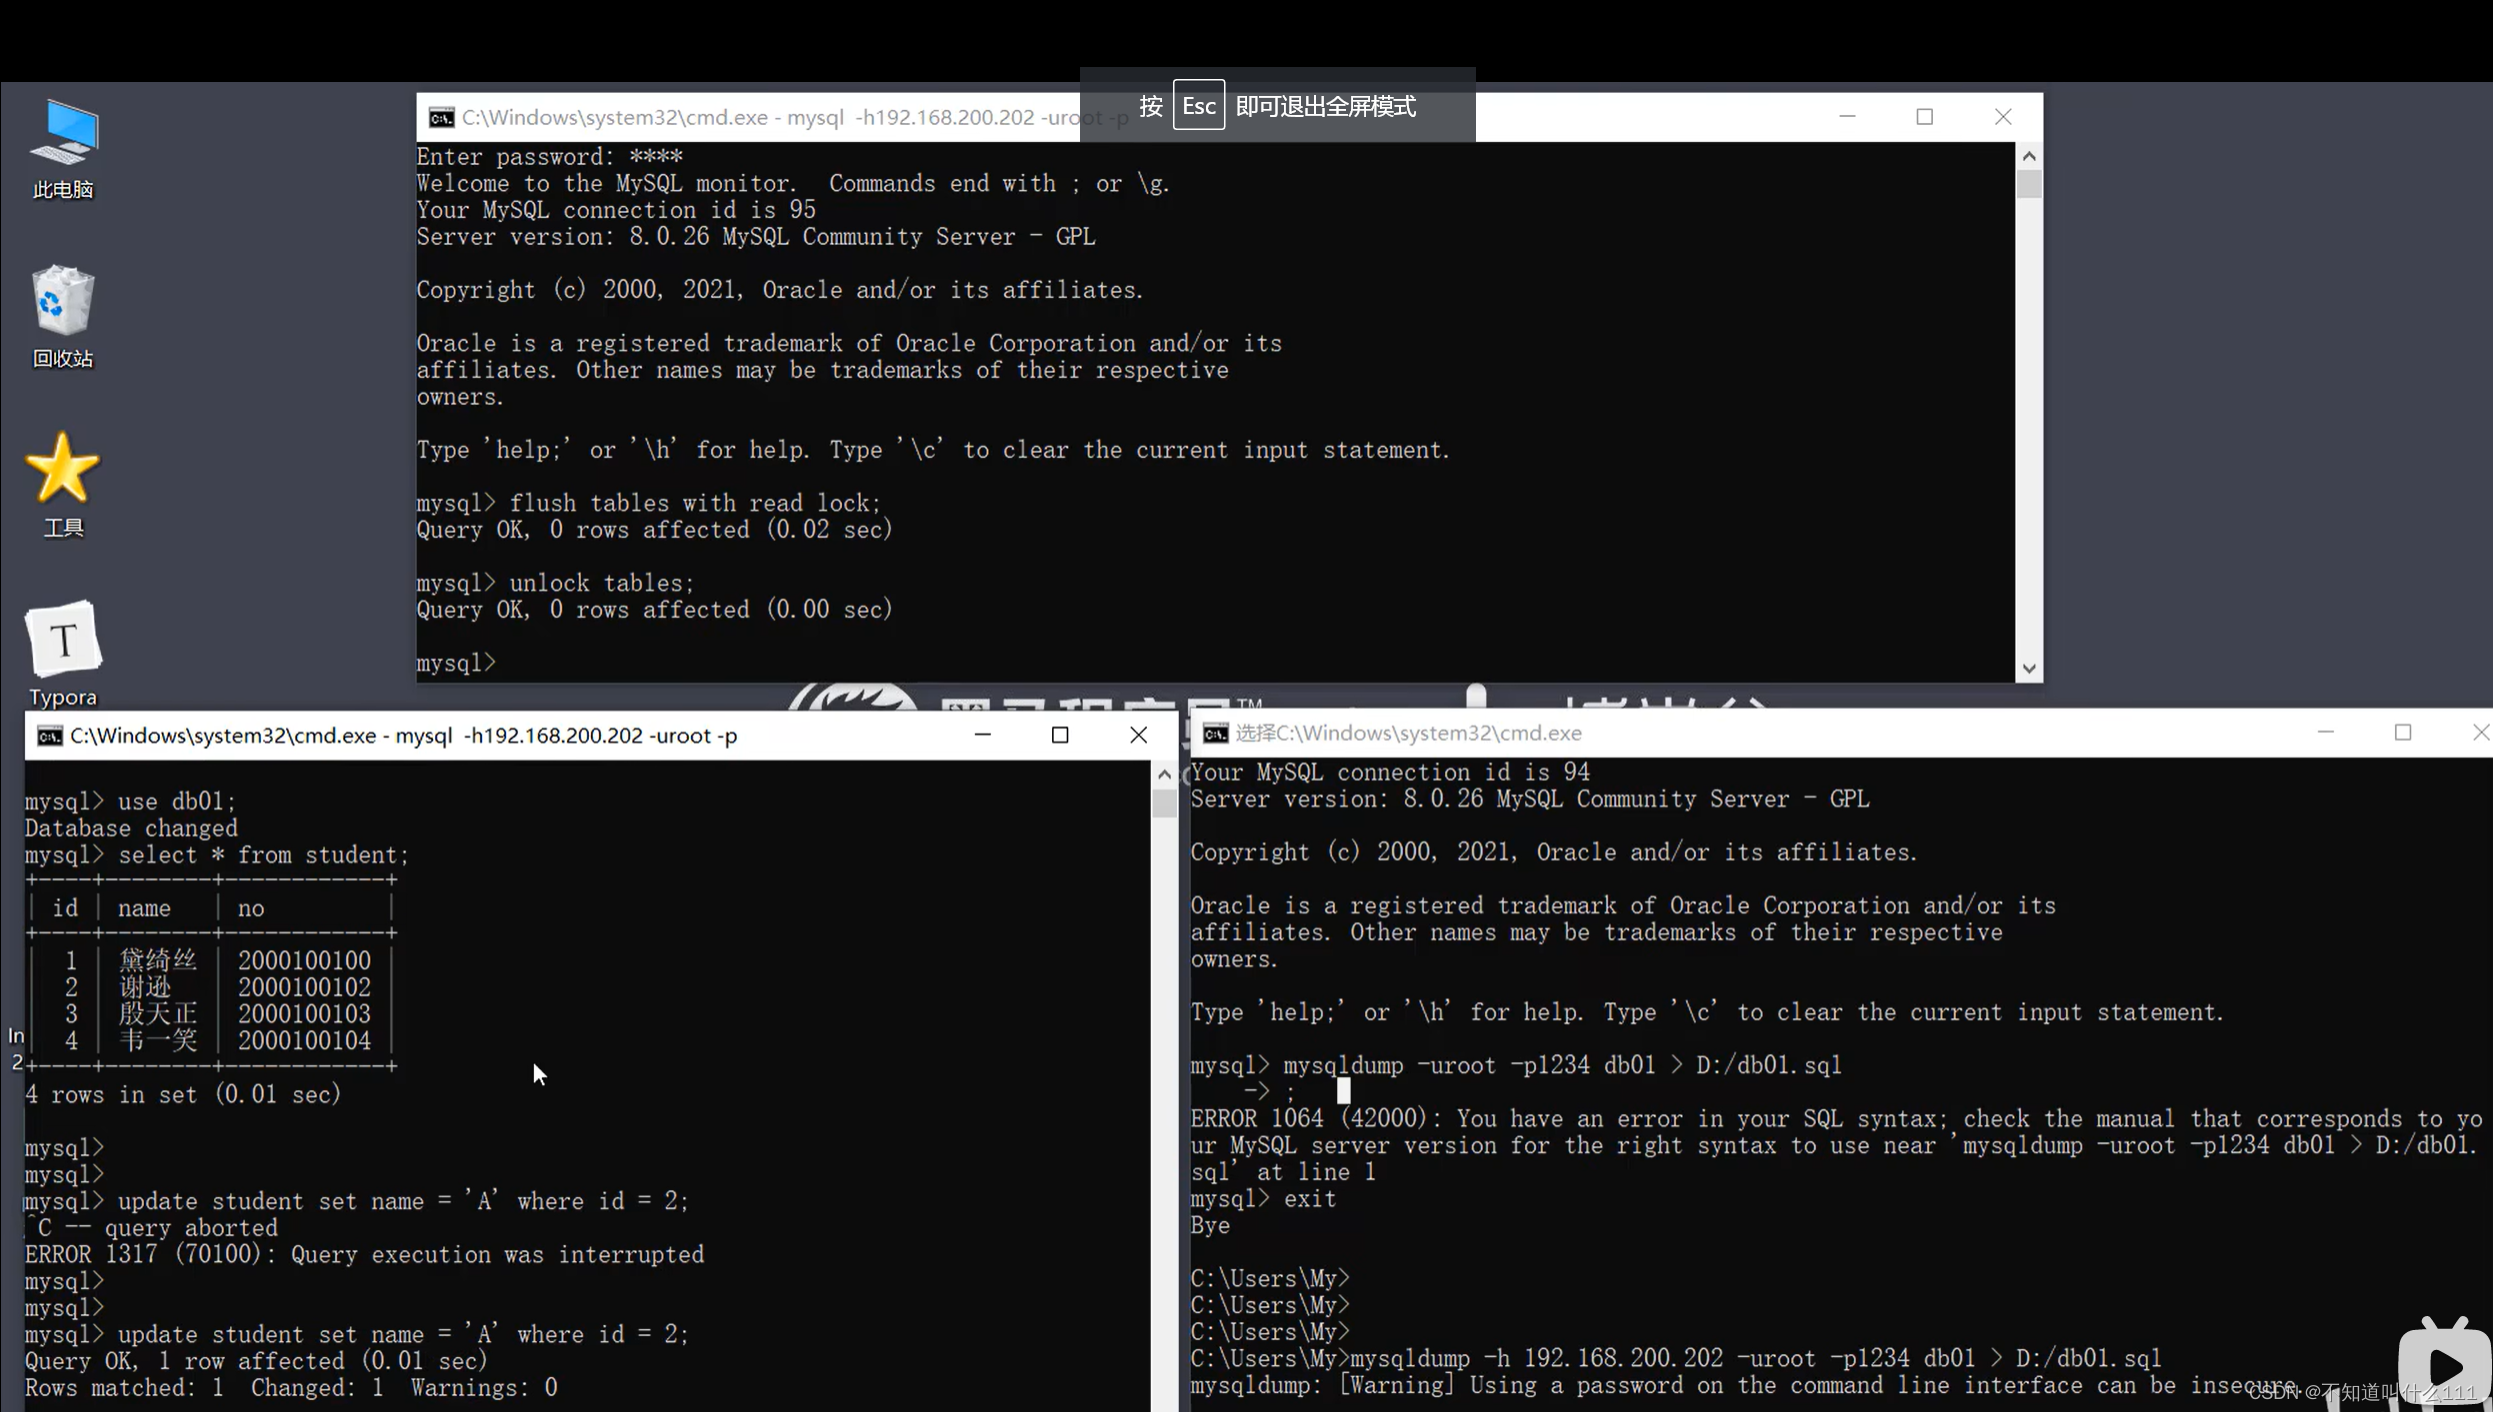
Task: Maximize the bottom-left mysql cmd window
Action: tap(1060, 736)
